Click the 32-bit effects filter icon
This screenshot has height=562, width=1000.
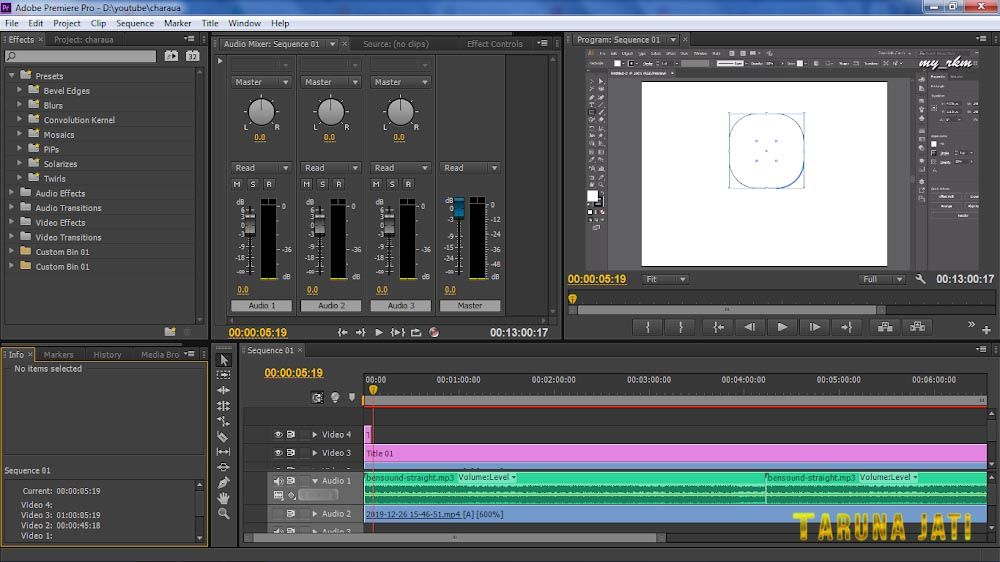193,56
